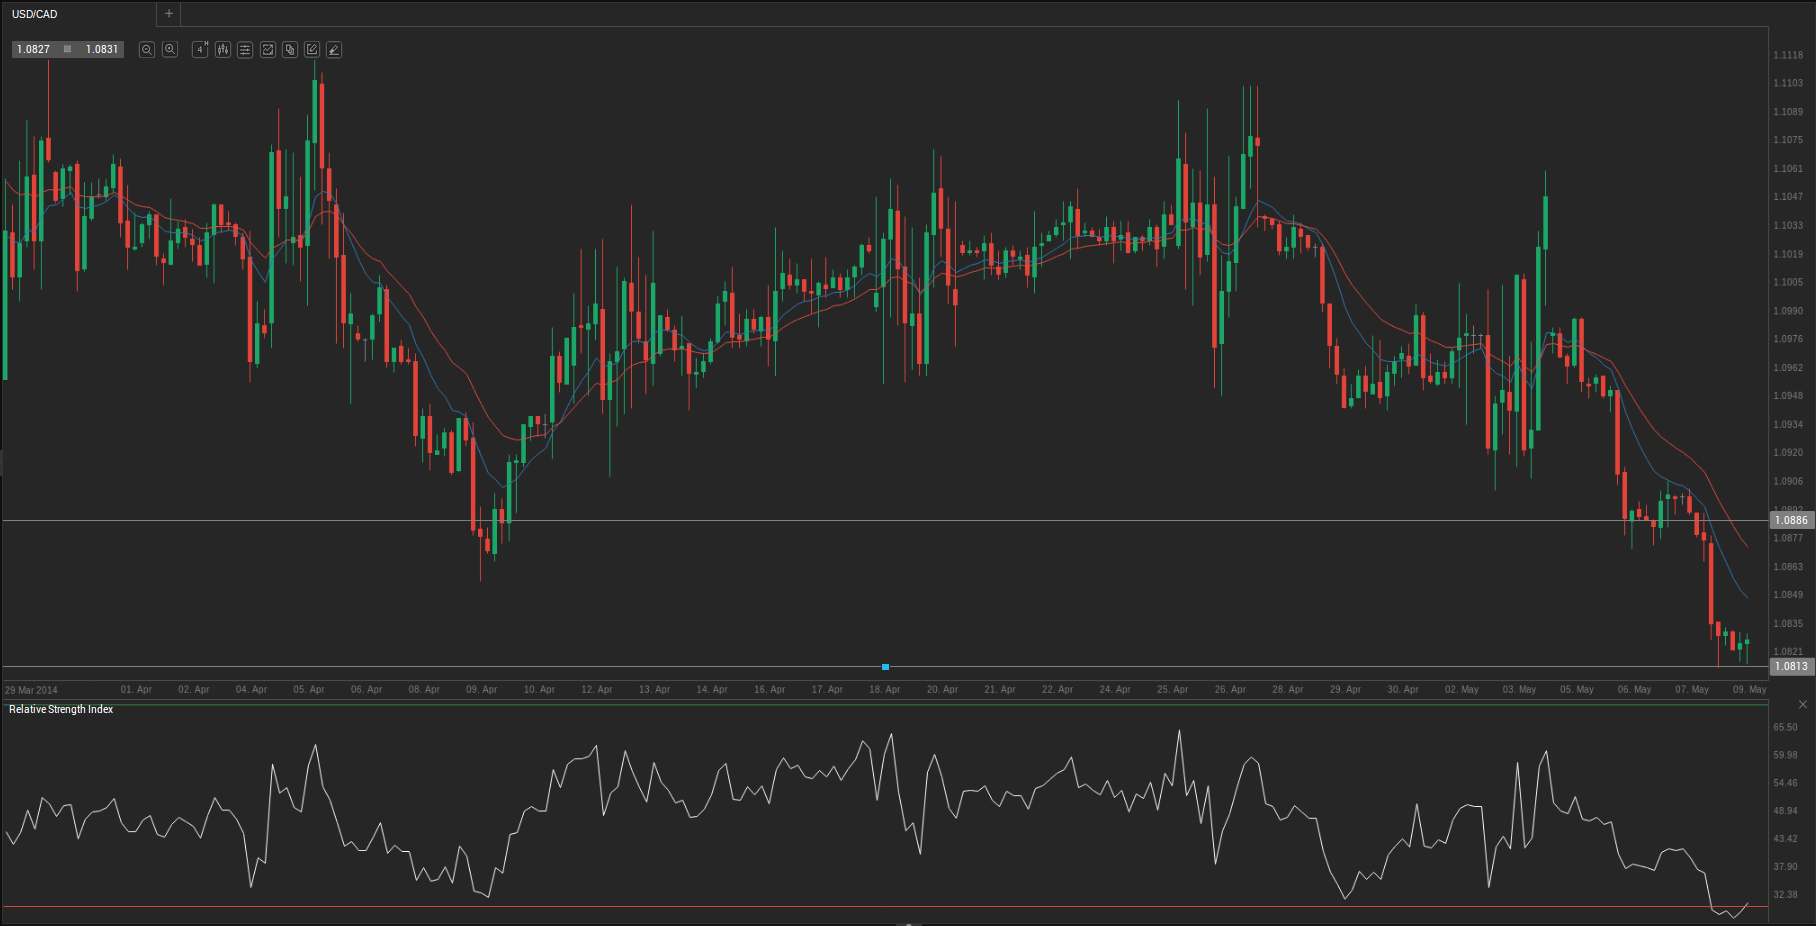The height and width of the screenshot is (926, 1816).
Task: Select the 1.0813 horizontal line price tag
Action: click(x=1791, y=666)
